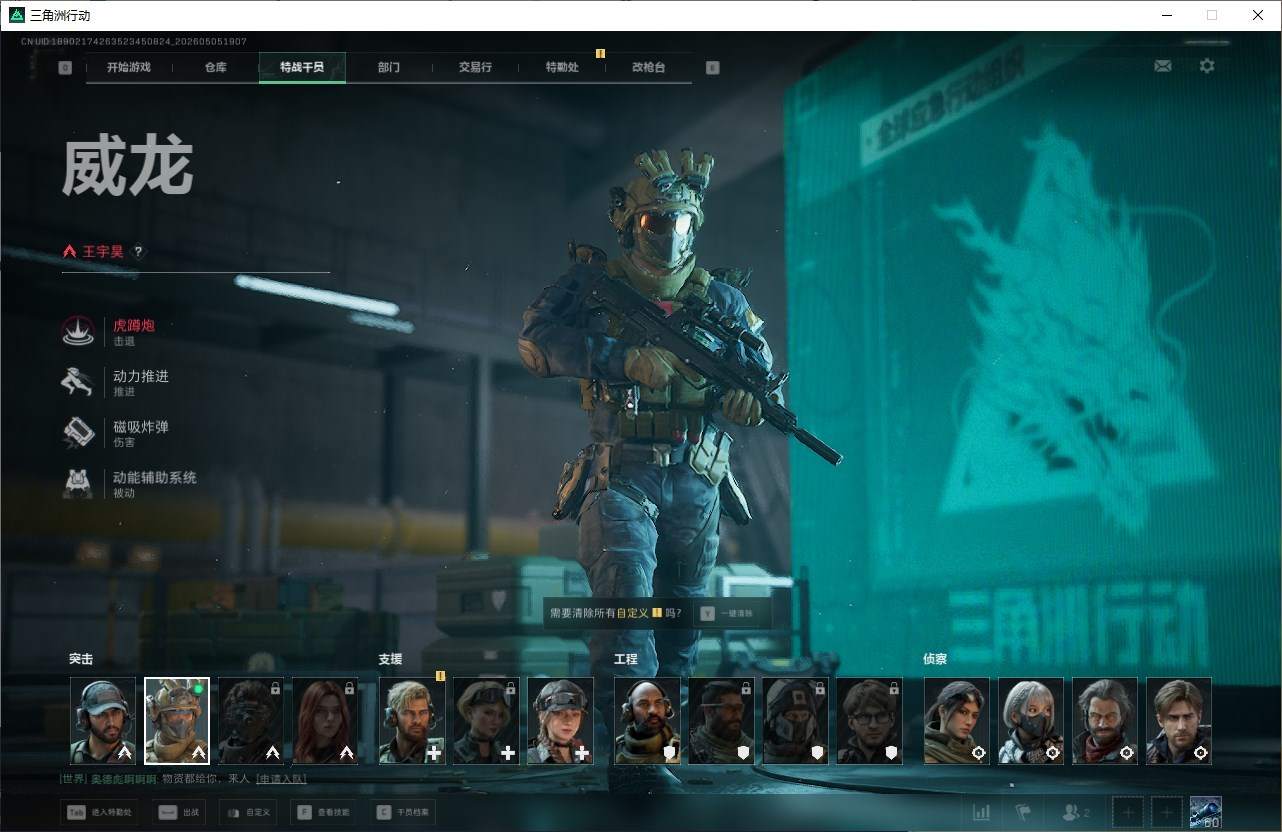
Task: Select locked 工程 operator wearing glasses
Action: pyautogui.click(x=869, y=721)
